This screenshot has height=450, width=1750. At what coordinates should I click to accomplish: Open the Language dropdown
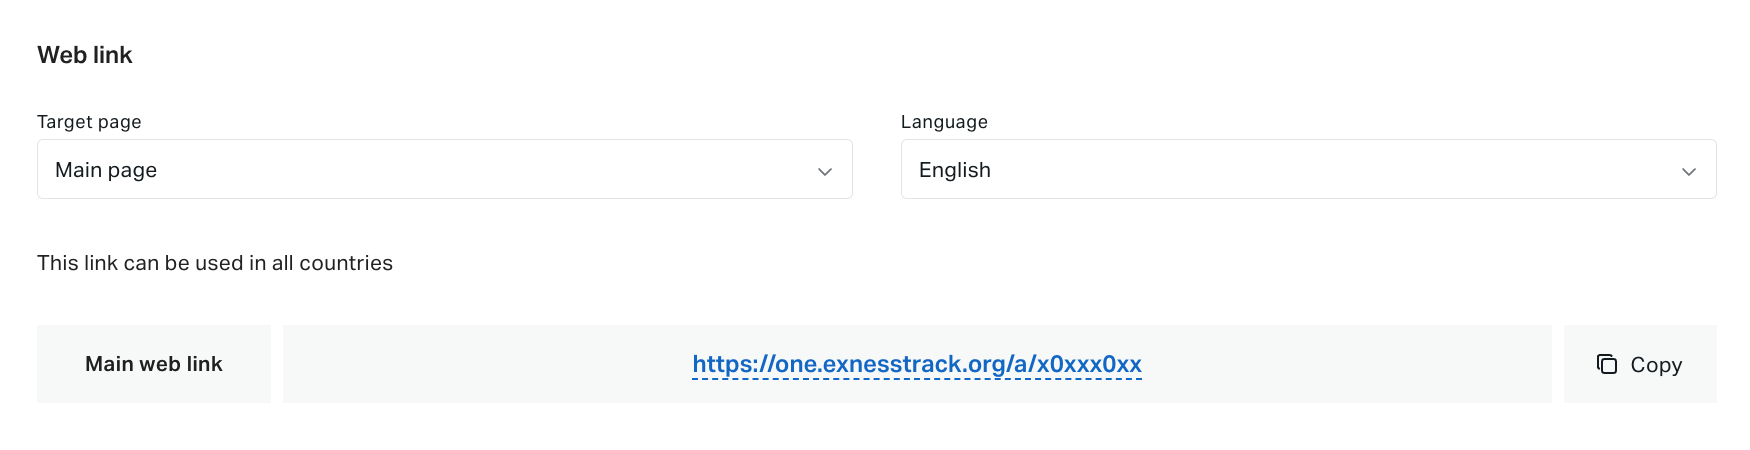click(x=1309, y=169)
